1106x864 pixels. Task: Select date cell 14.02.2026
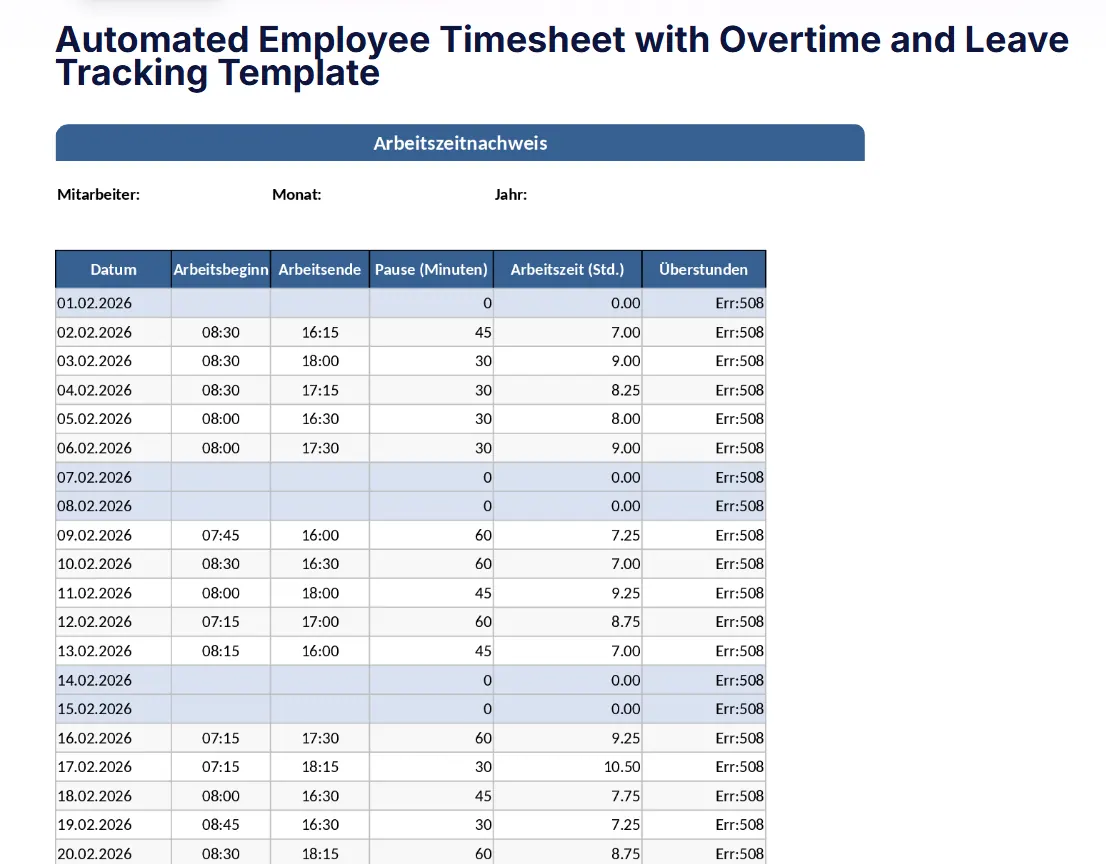pyautogui.click(x=114, y=681)
